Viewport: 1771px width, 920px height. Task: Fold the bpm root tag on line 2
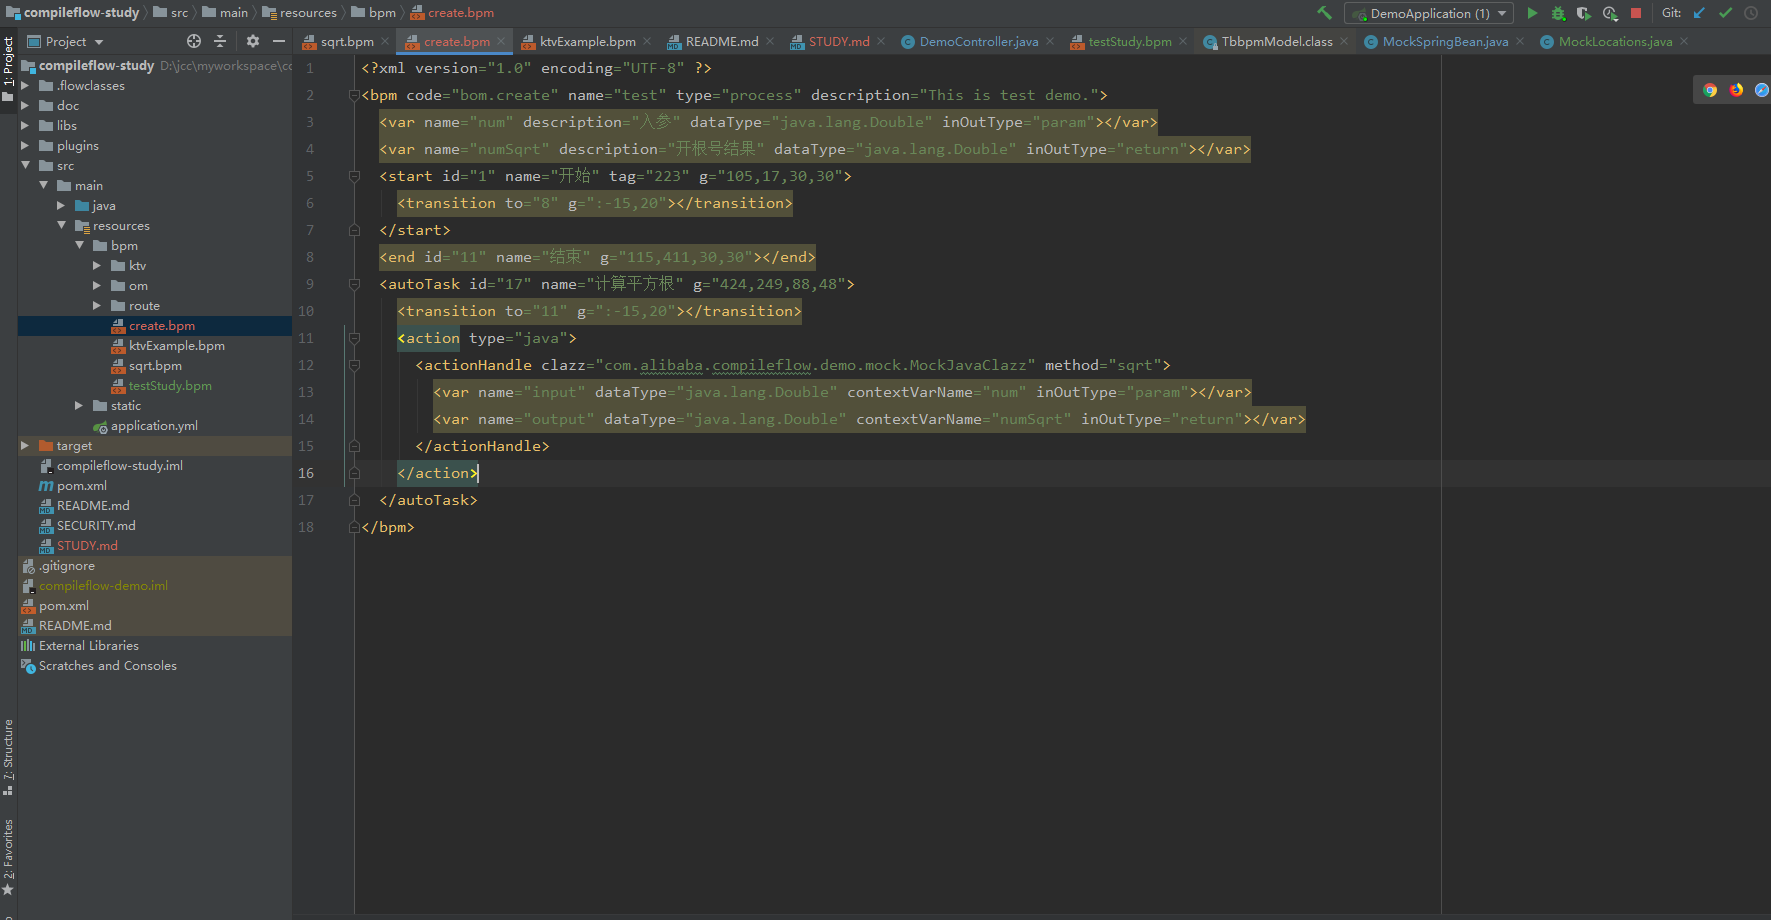coord(354,95)
